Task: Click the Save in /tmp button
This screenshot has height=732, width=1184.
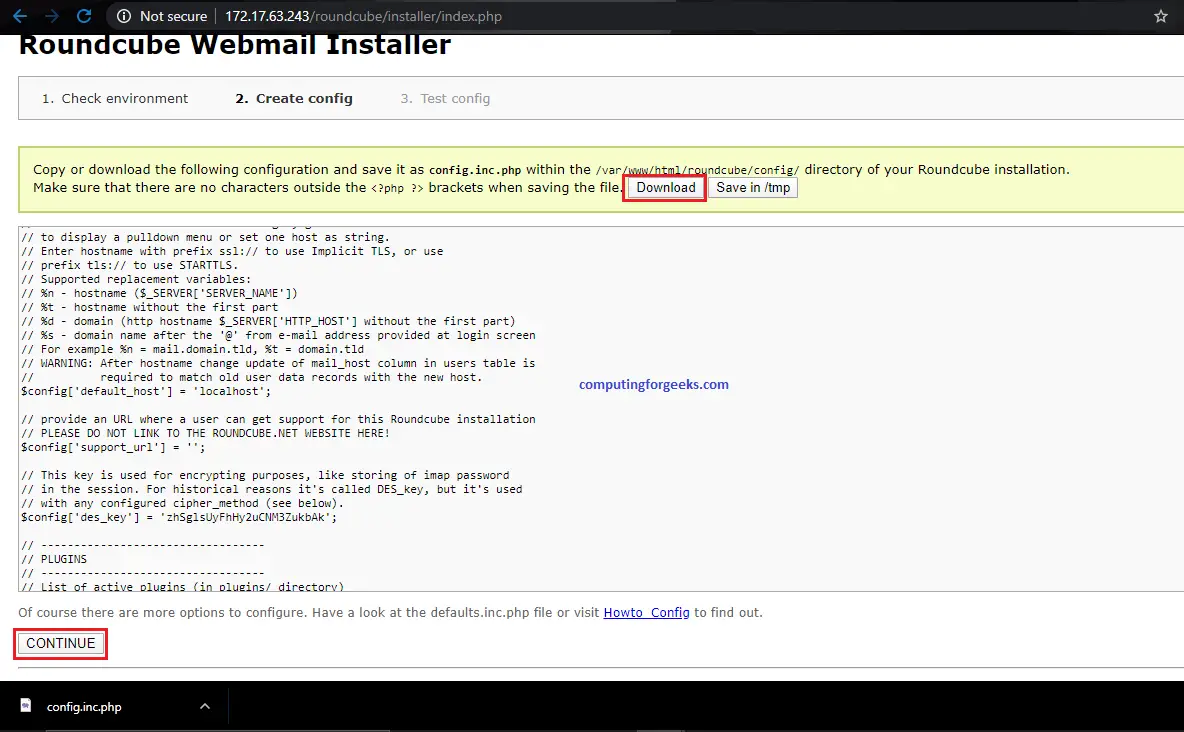Action: pos(752,187)
